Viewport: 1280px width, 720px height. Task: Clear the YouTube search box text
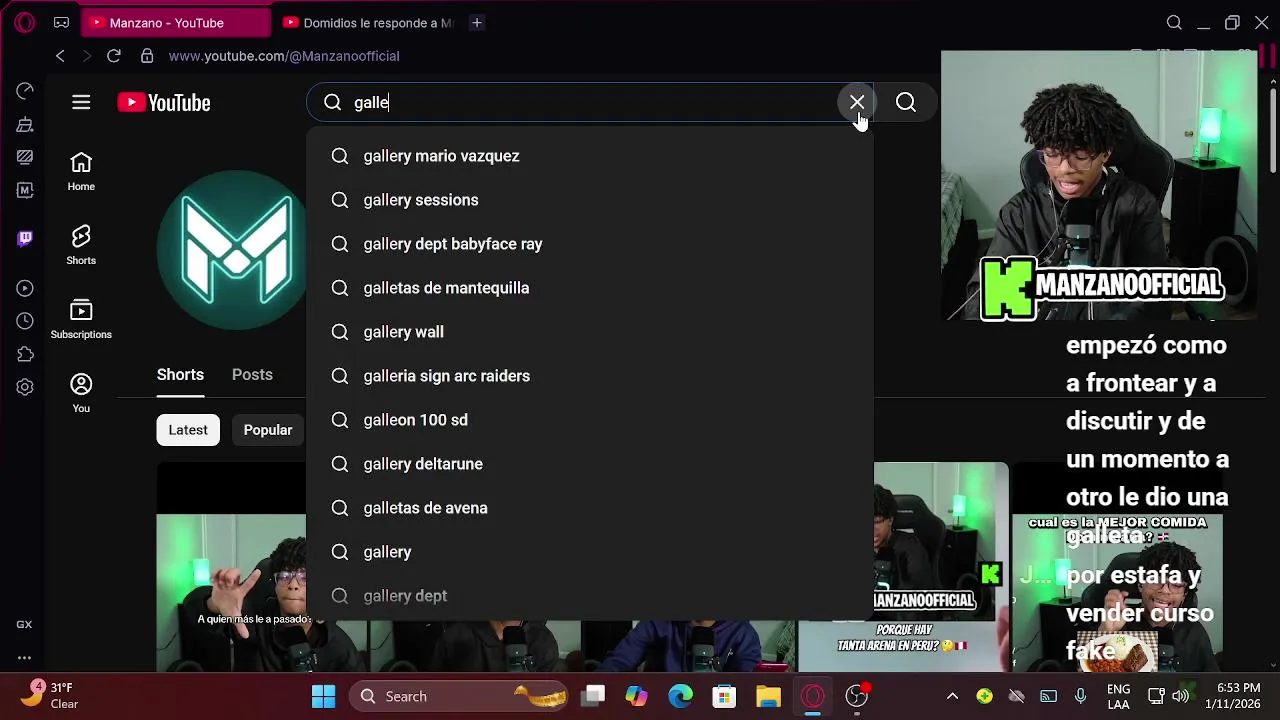pos(857,102)
